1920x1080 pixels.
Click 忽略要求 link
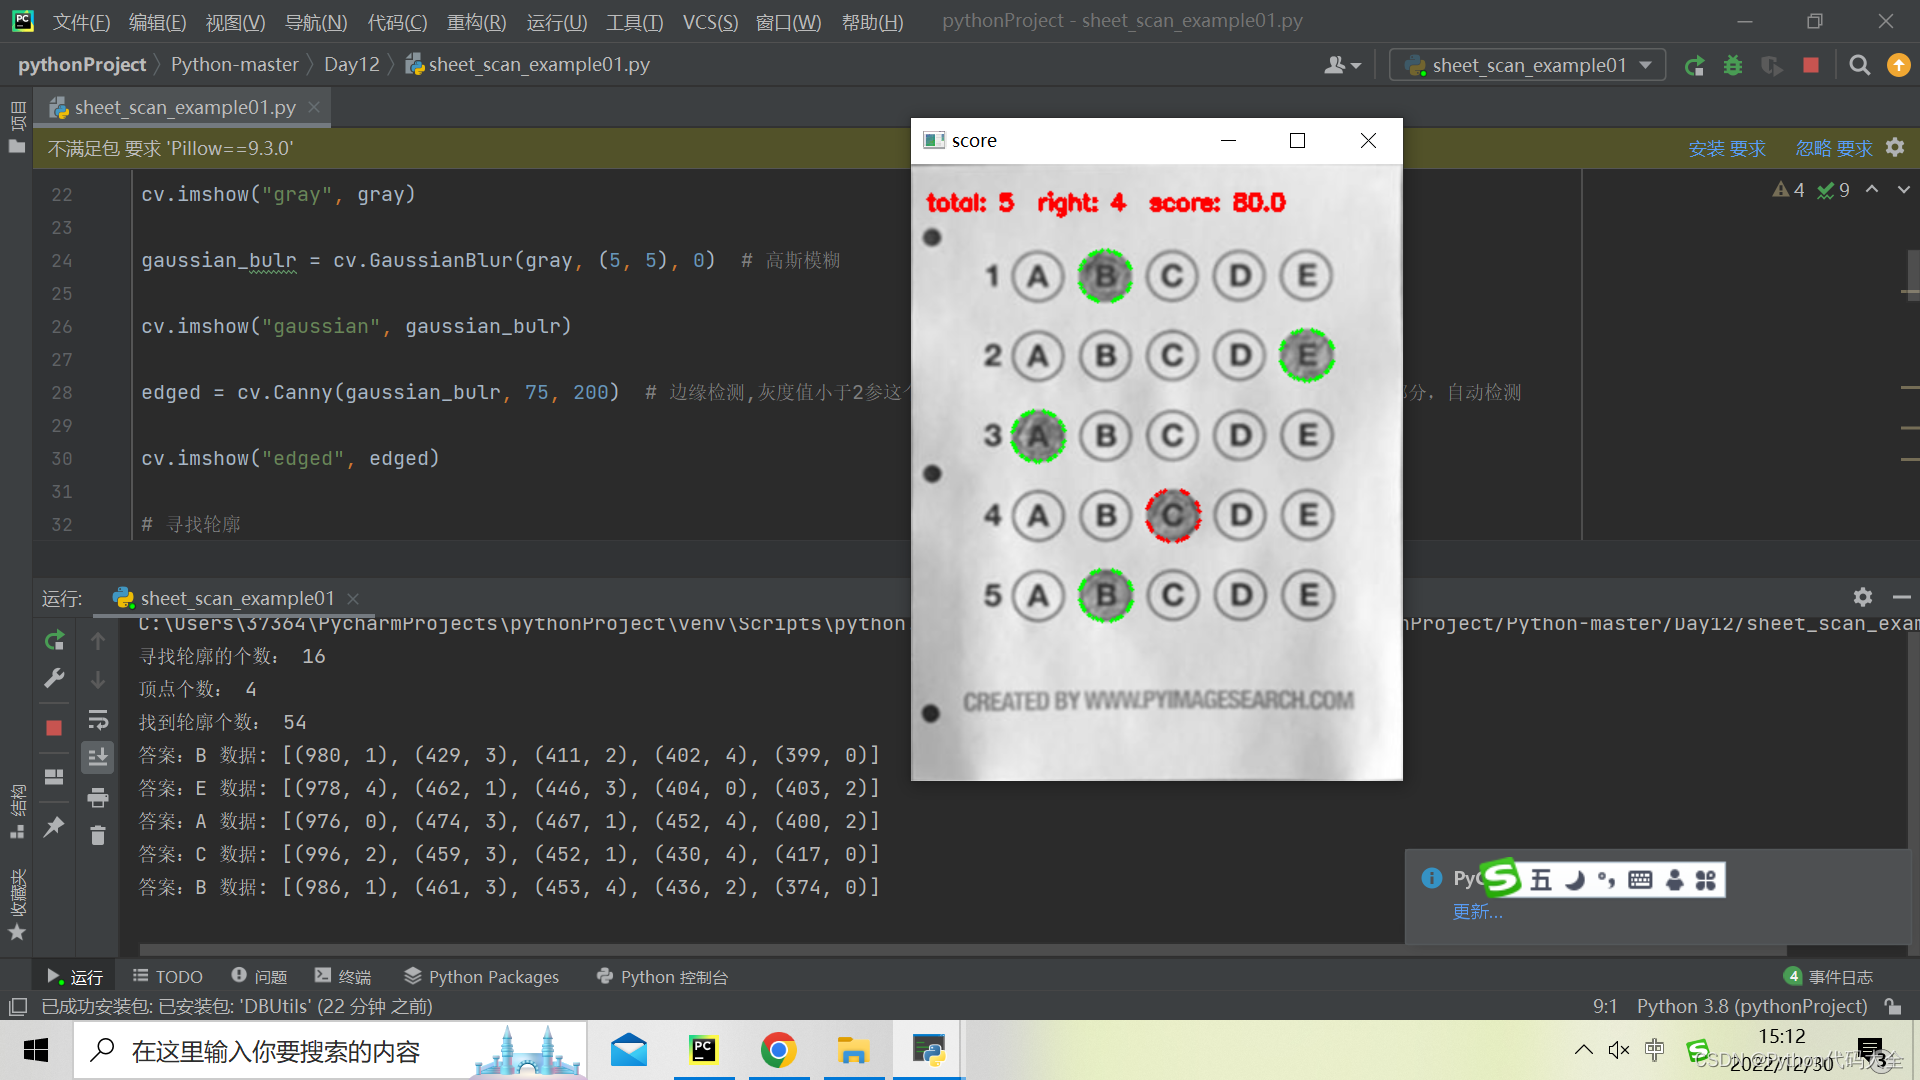1834,149
